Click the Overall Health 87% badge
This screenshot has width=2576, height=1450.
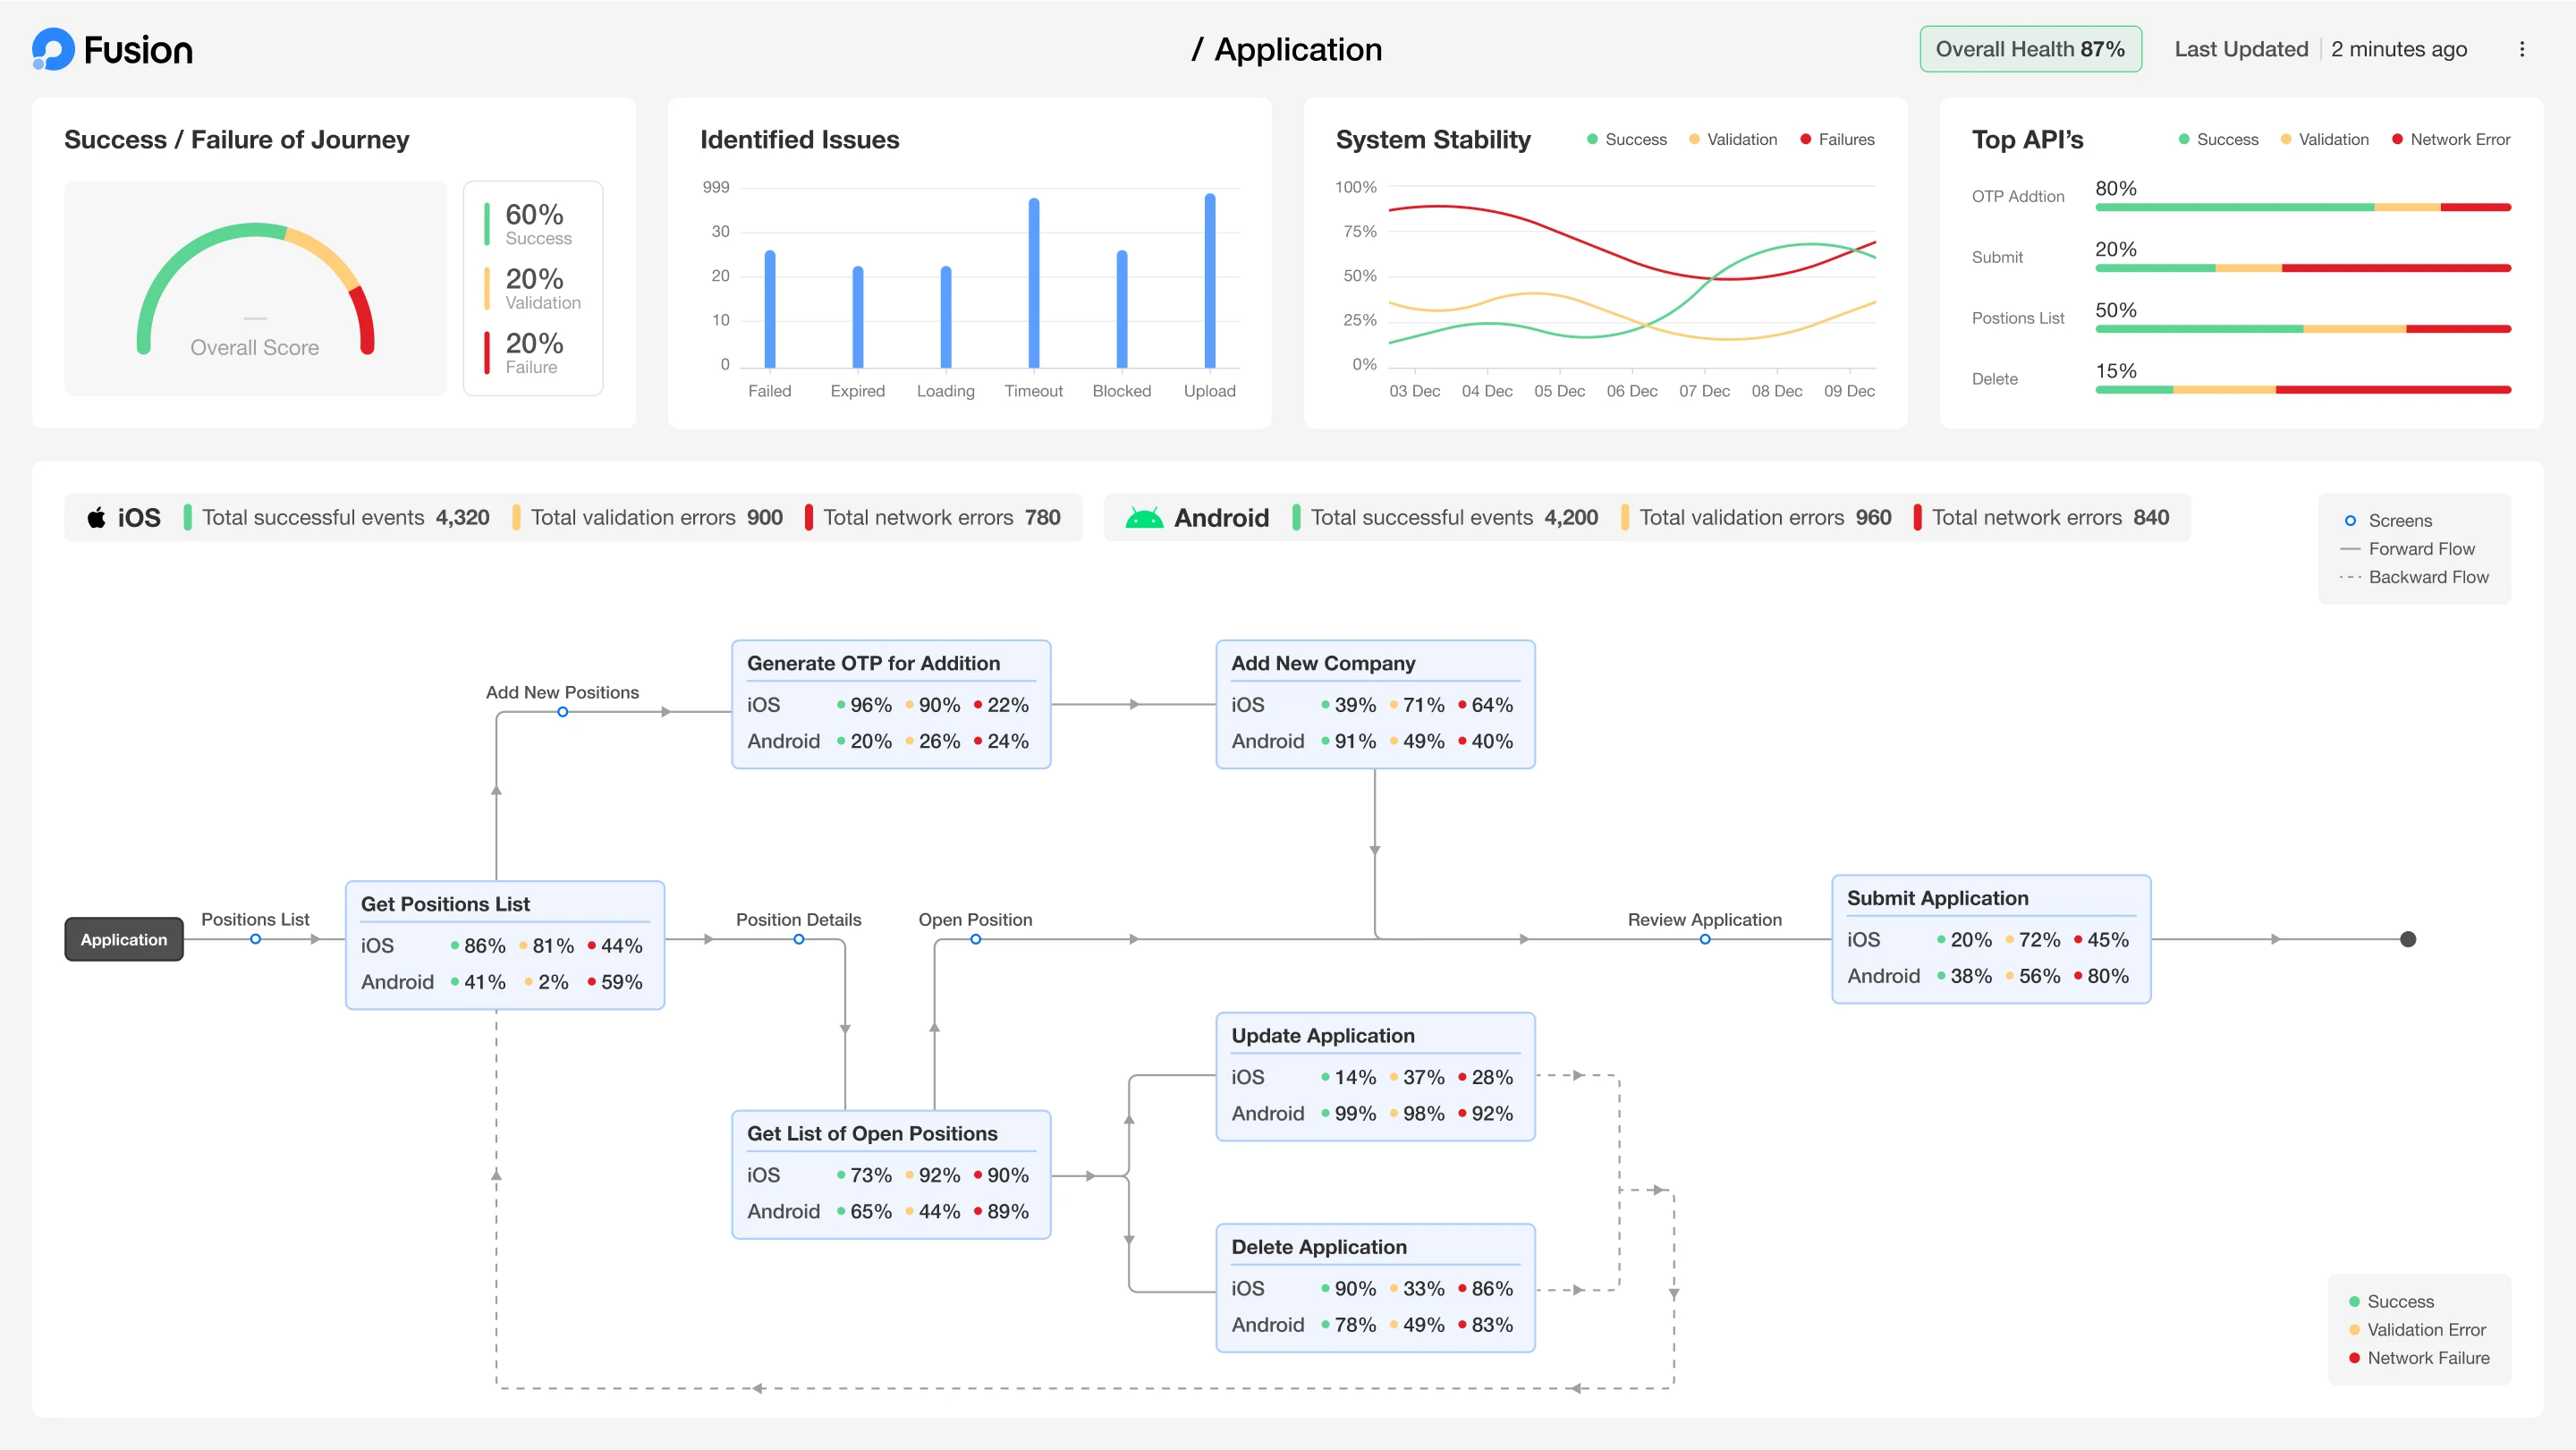tap(2030, 49)
